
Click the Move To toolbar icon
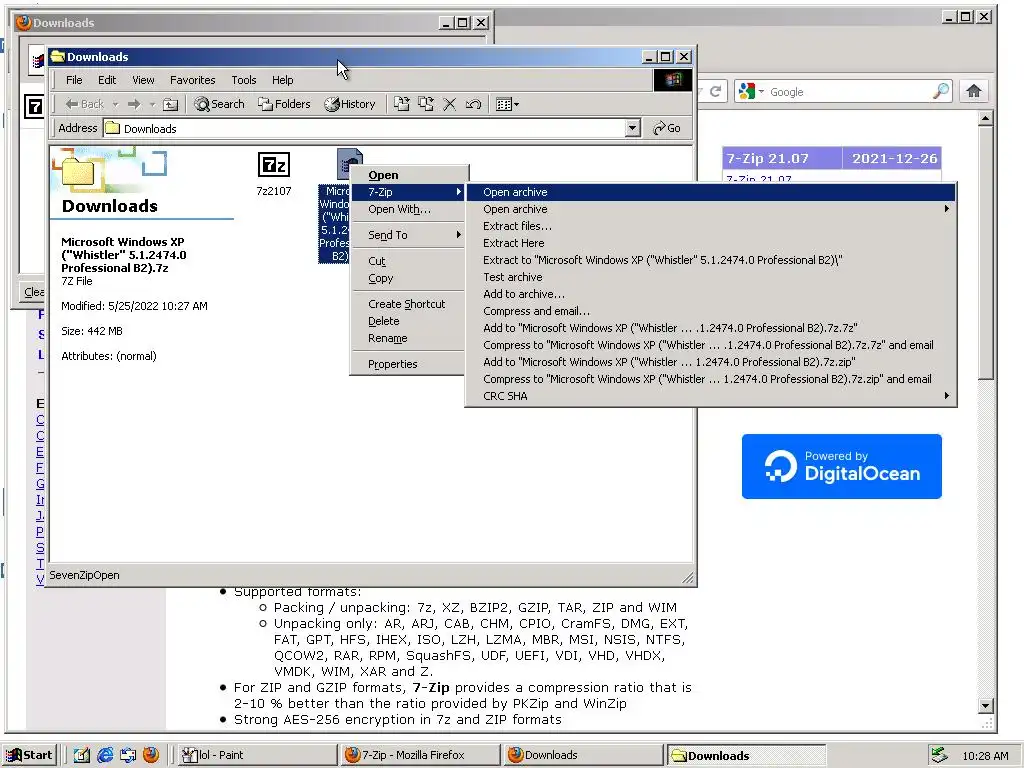click(402, 104)
